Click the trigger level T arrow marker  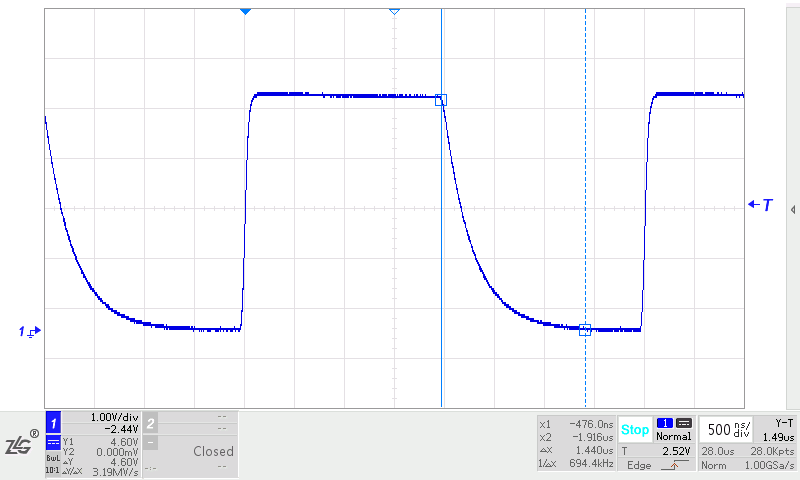click(761, 205)
